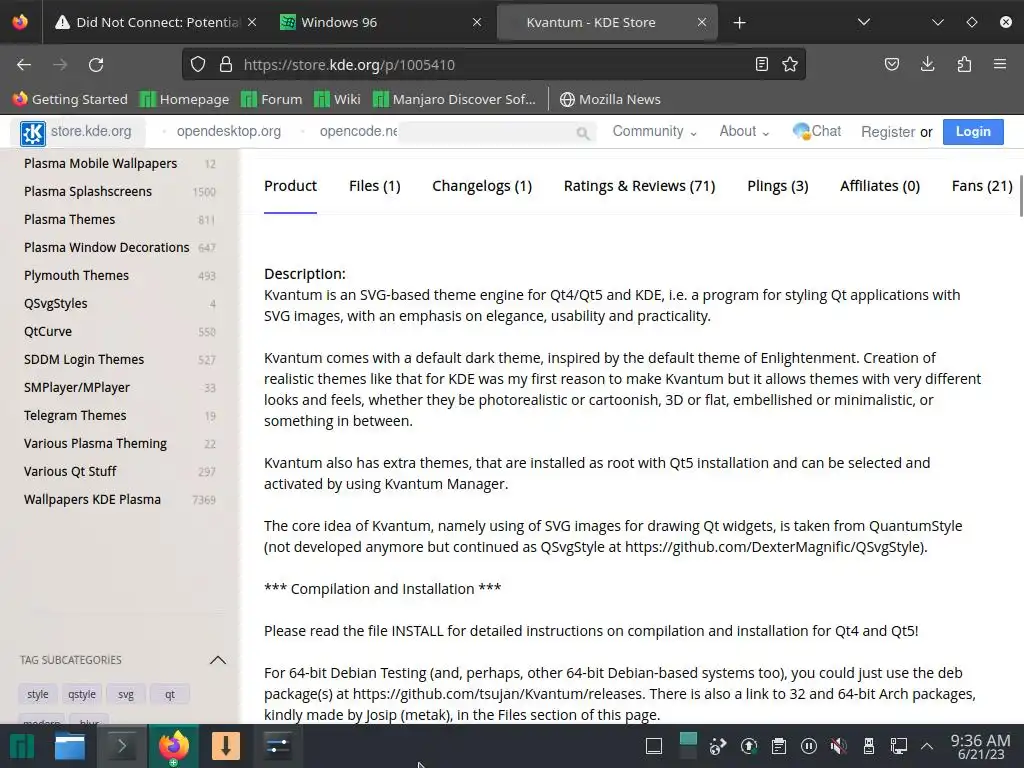
Task: Open the tracking protection shield icon
Action: point(198,65)
